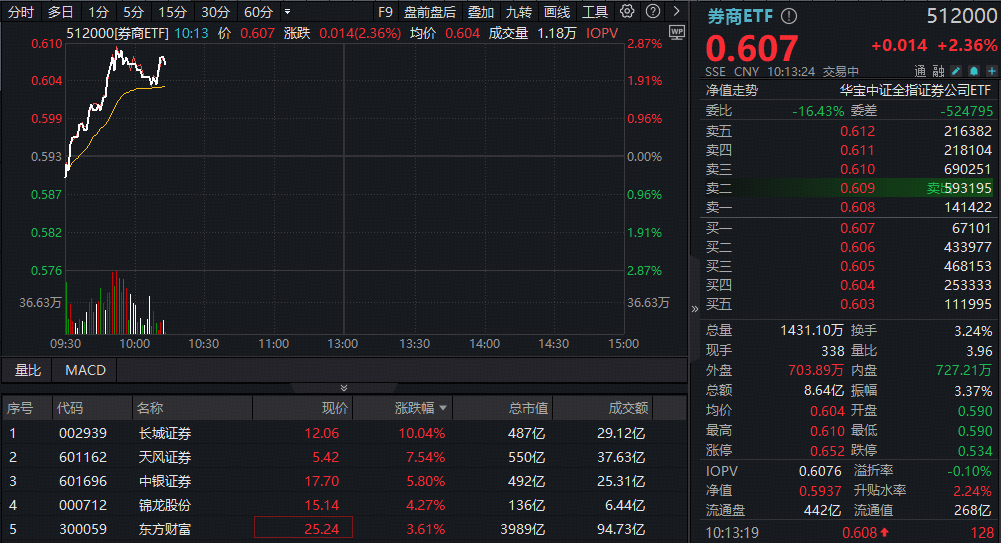Click the WP icon on chart corner
The image size is (1001, 543).
[676, 32]
